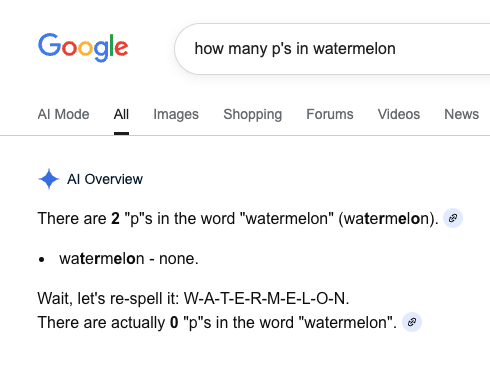Click the bold number 2 in the overview
490x374 pixels.
click(115, 219)
